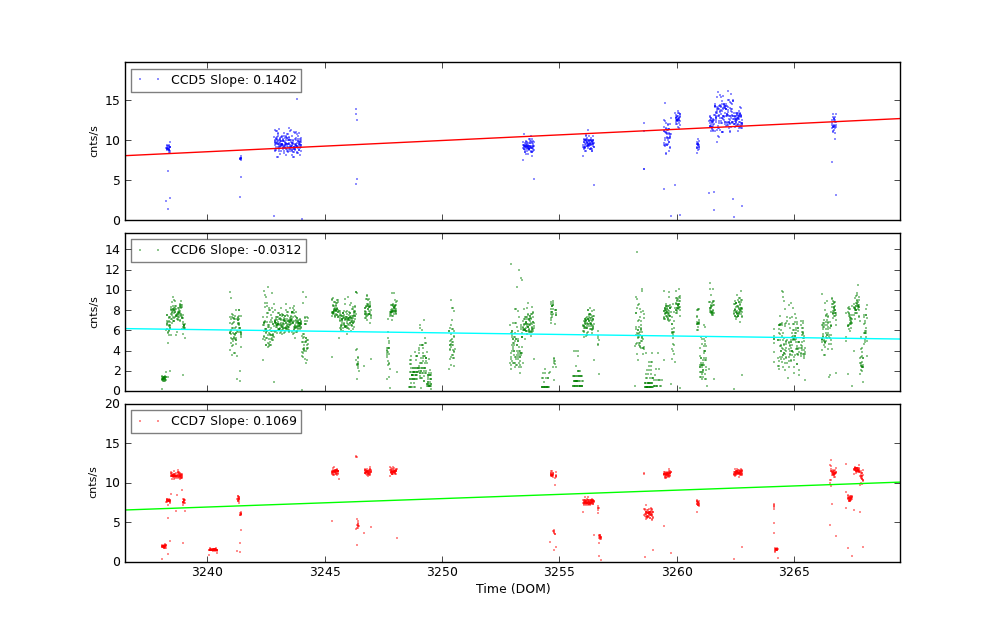Click the 3240 x-axis tick label
This screenshot has width=1000, height=624.
coord(207,572)
